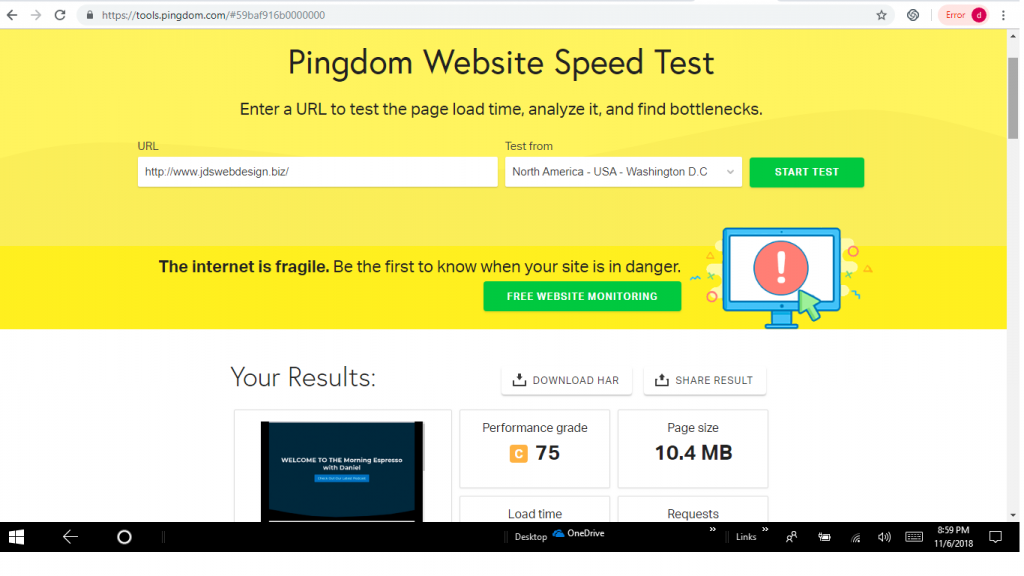1024x576 pixels.
Task: Open the Chrome three-dot menu
Action: [x=1003, y=15]
